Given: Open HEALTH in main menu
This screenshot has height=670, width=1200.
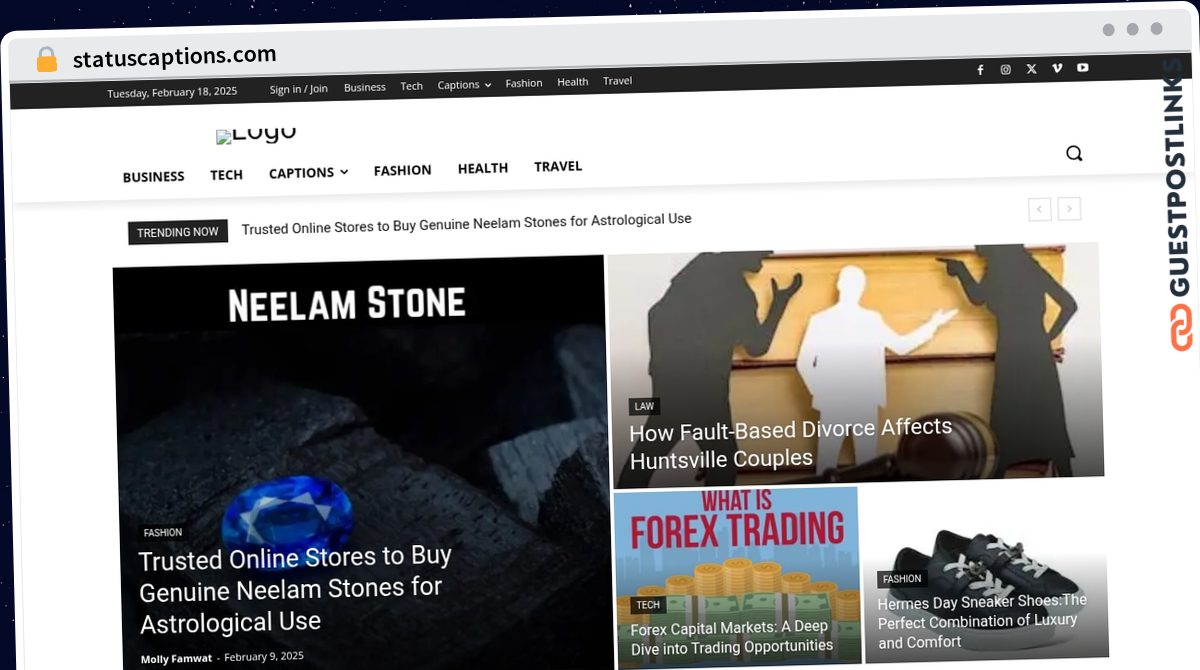Looking at the screenshot, I should pyautogui.click(x=483, y=168).
